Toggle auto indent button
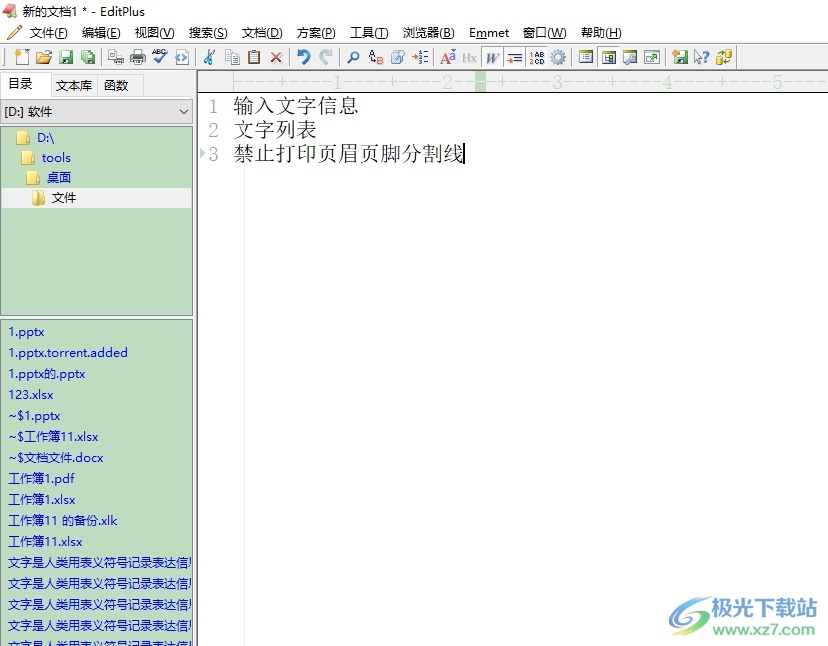Image resolution: width=828 pixels, height=646 pixels. (514, 57)
